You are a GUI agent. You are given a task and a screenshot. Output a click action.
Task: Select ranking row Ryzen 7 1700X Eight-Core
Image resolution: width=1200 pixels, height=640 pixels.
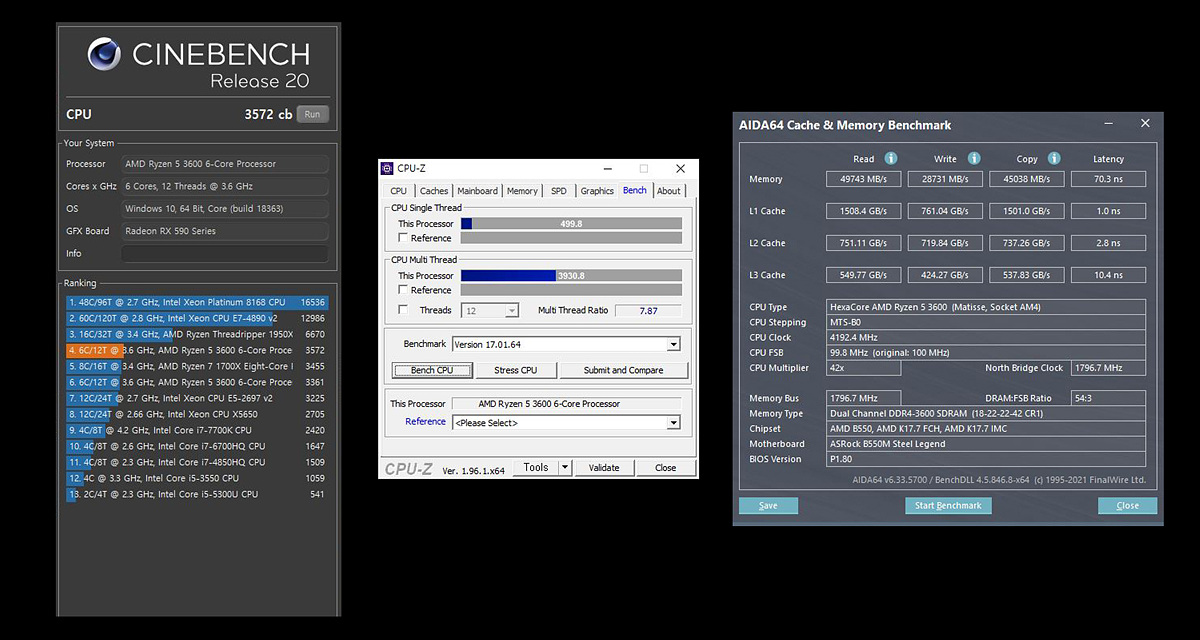coord(196,366)
